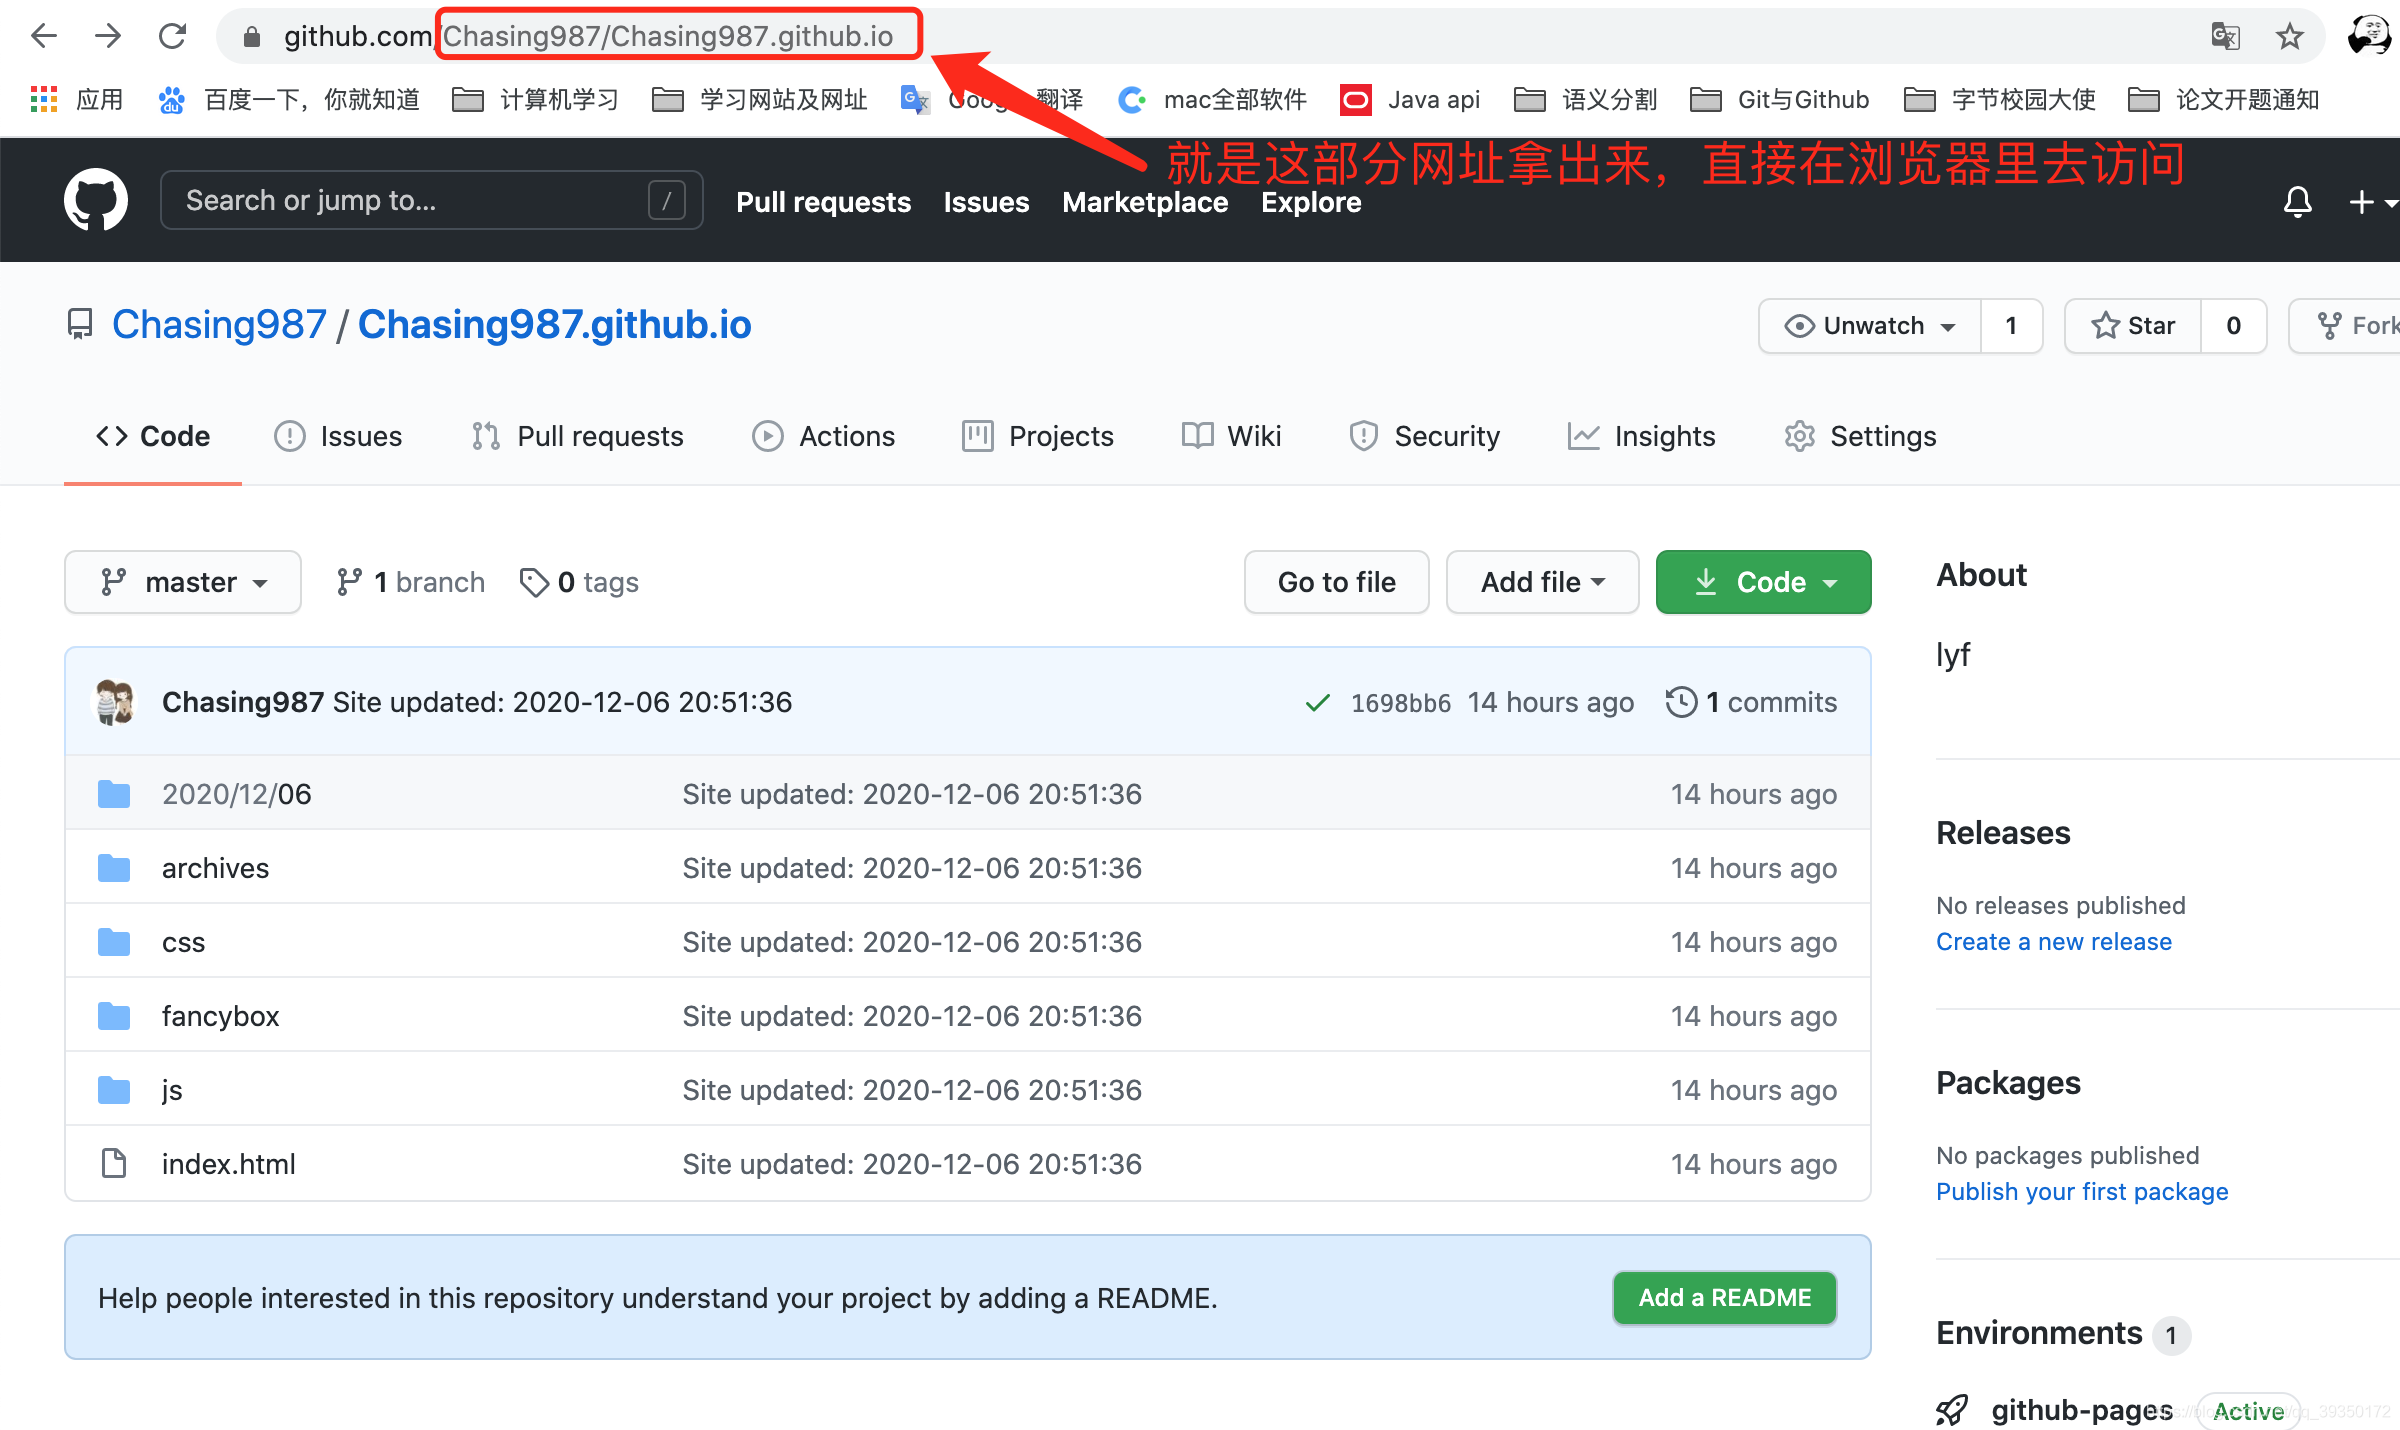Open the archives folder
Image resolution: width=2400 pixels, height=1430 pixels.
pyautogui.click(x=215, y=868)
